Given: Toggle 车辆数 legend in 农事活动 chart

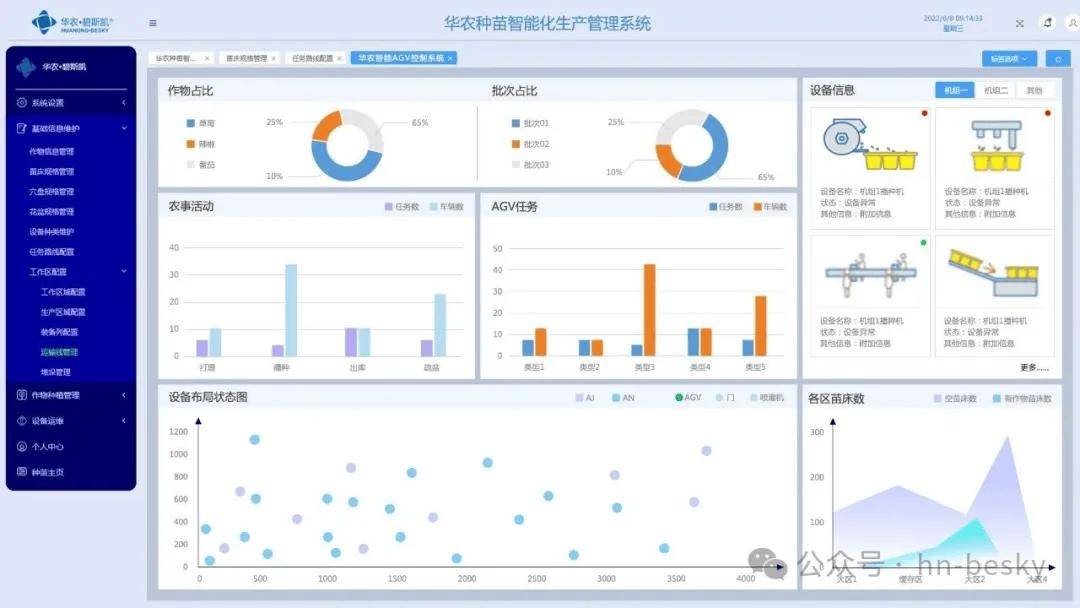Looking at the screenshot, I should pos(446,207).
